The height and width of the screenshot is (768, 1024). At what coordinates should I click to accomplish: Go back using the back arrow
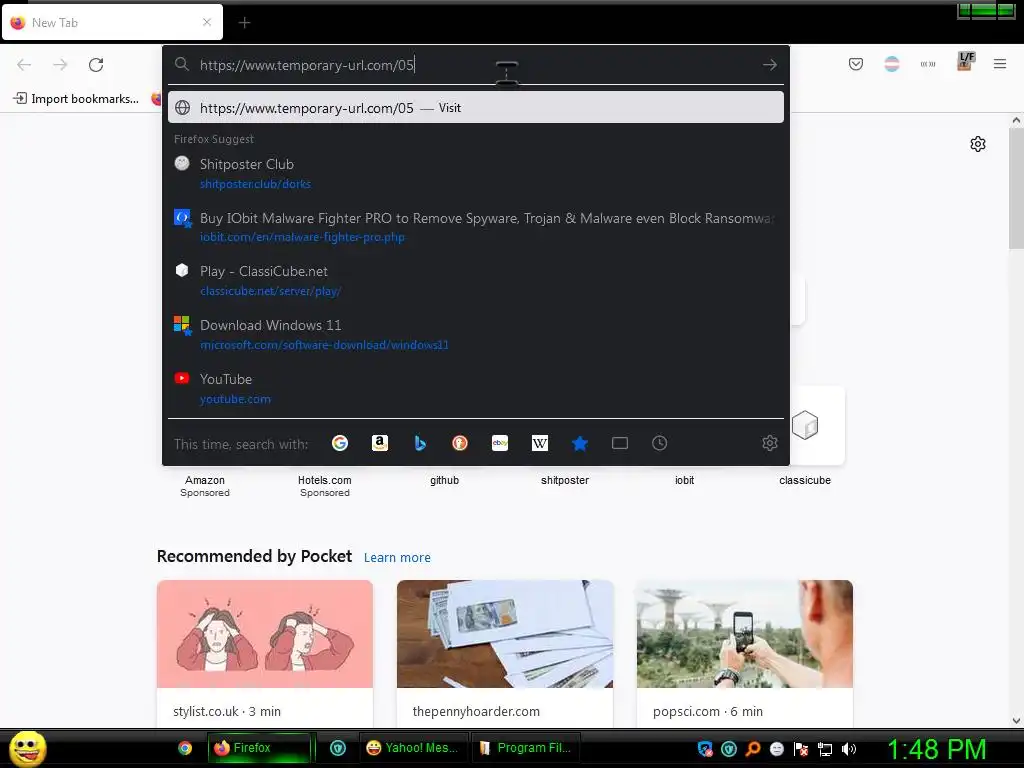pyautogui.click(x=24, y=65)
